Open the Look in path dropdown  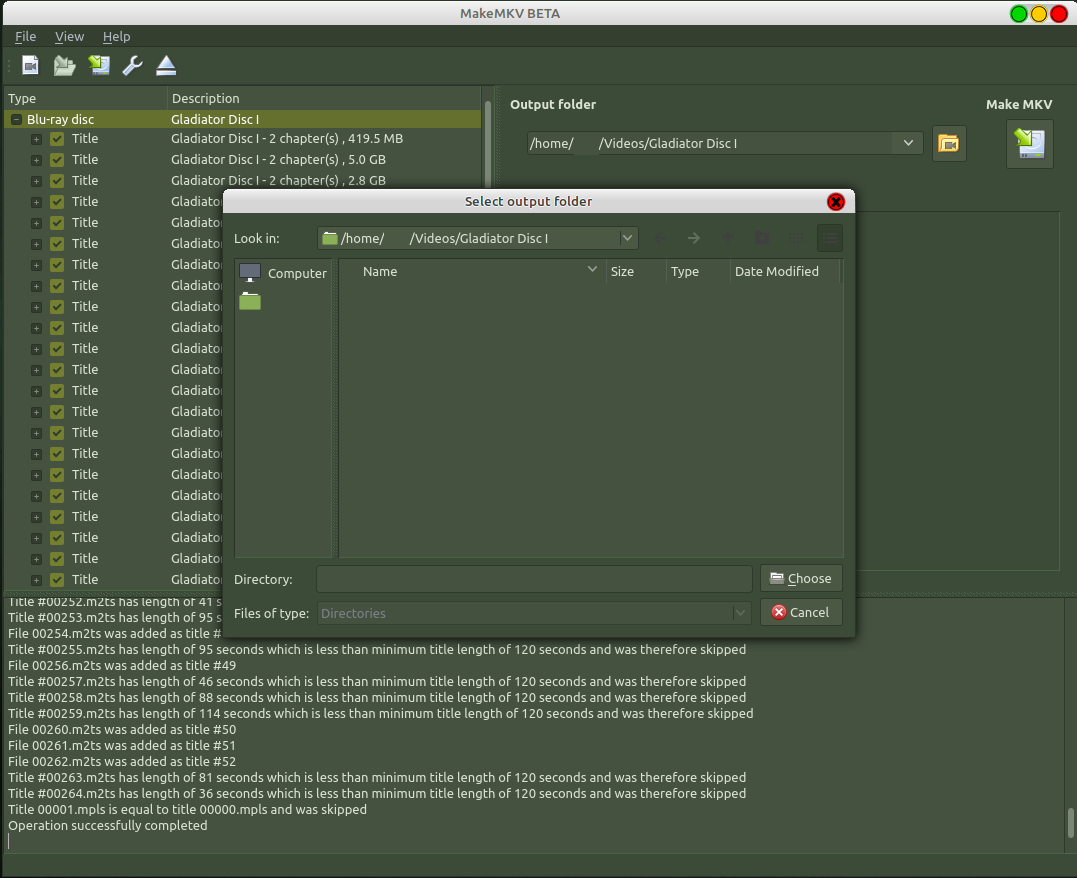pyautogui.click(x=627, y=238)
